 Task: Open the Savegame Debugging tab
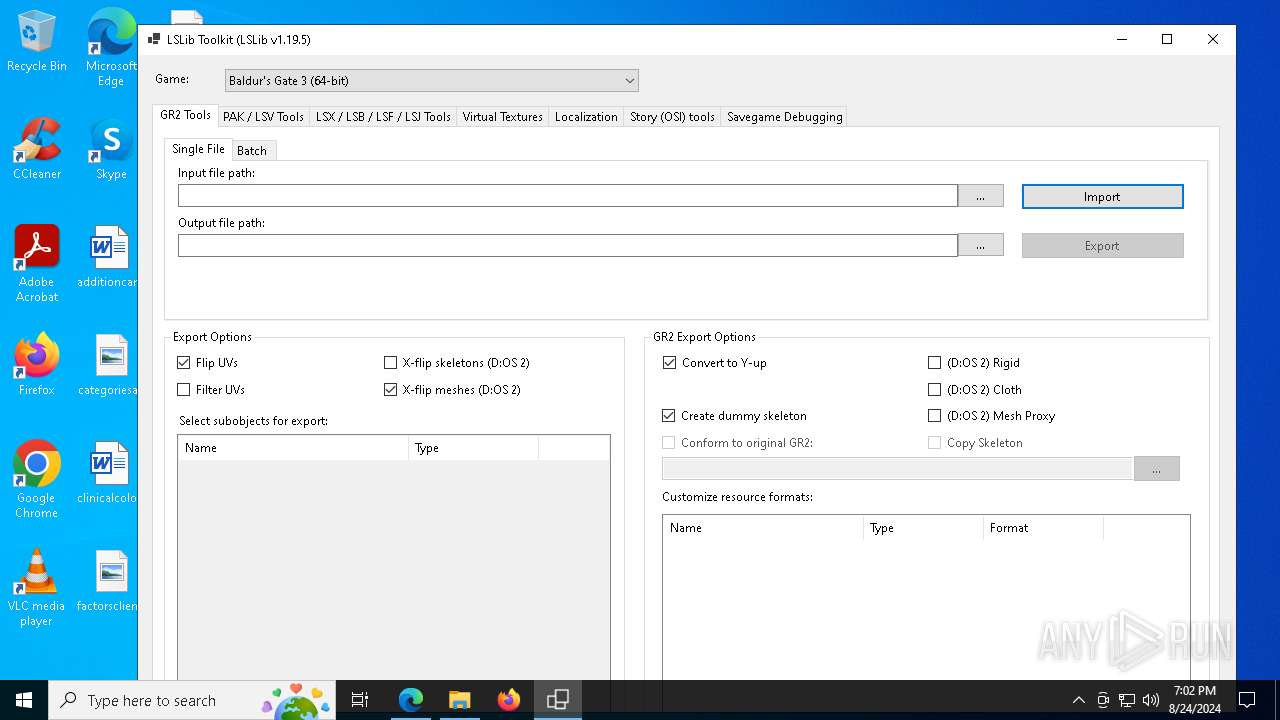tap(784, 117)
